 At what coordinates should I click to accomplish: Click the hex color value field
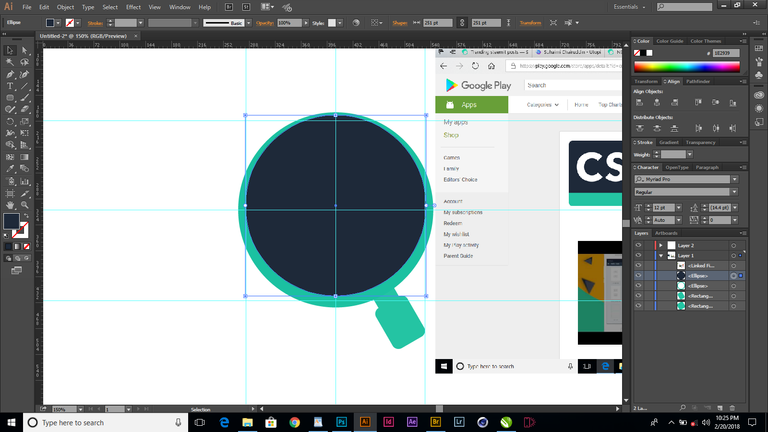click(726, 53)
